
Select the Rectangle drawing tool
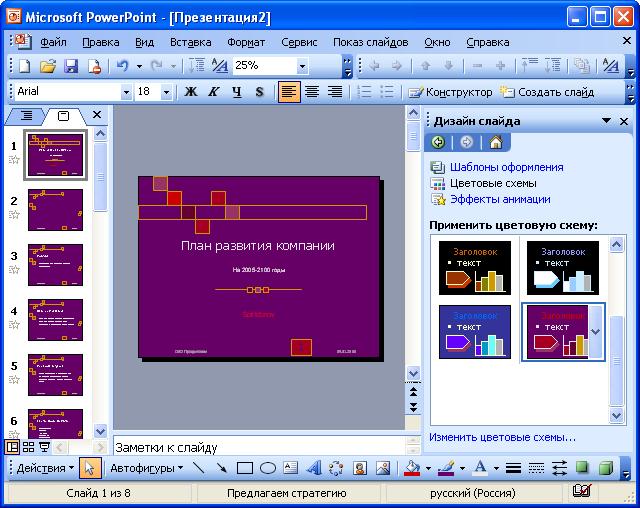[x=244, y=468]
